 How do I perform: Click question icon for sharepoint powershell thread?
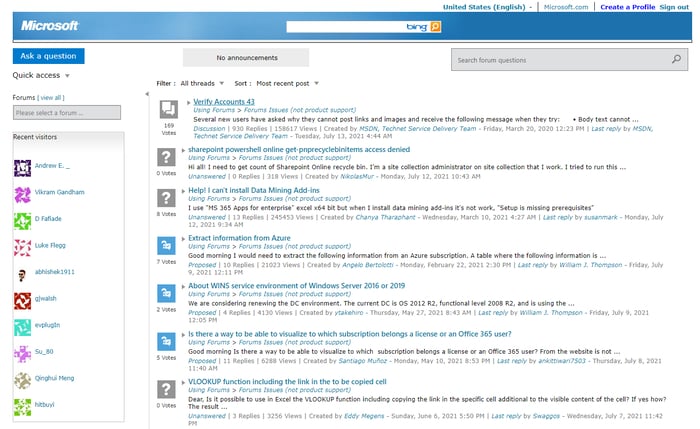pyautogui.click(x=166, y=157)
